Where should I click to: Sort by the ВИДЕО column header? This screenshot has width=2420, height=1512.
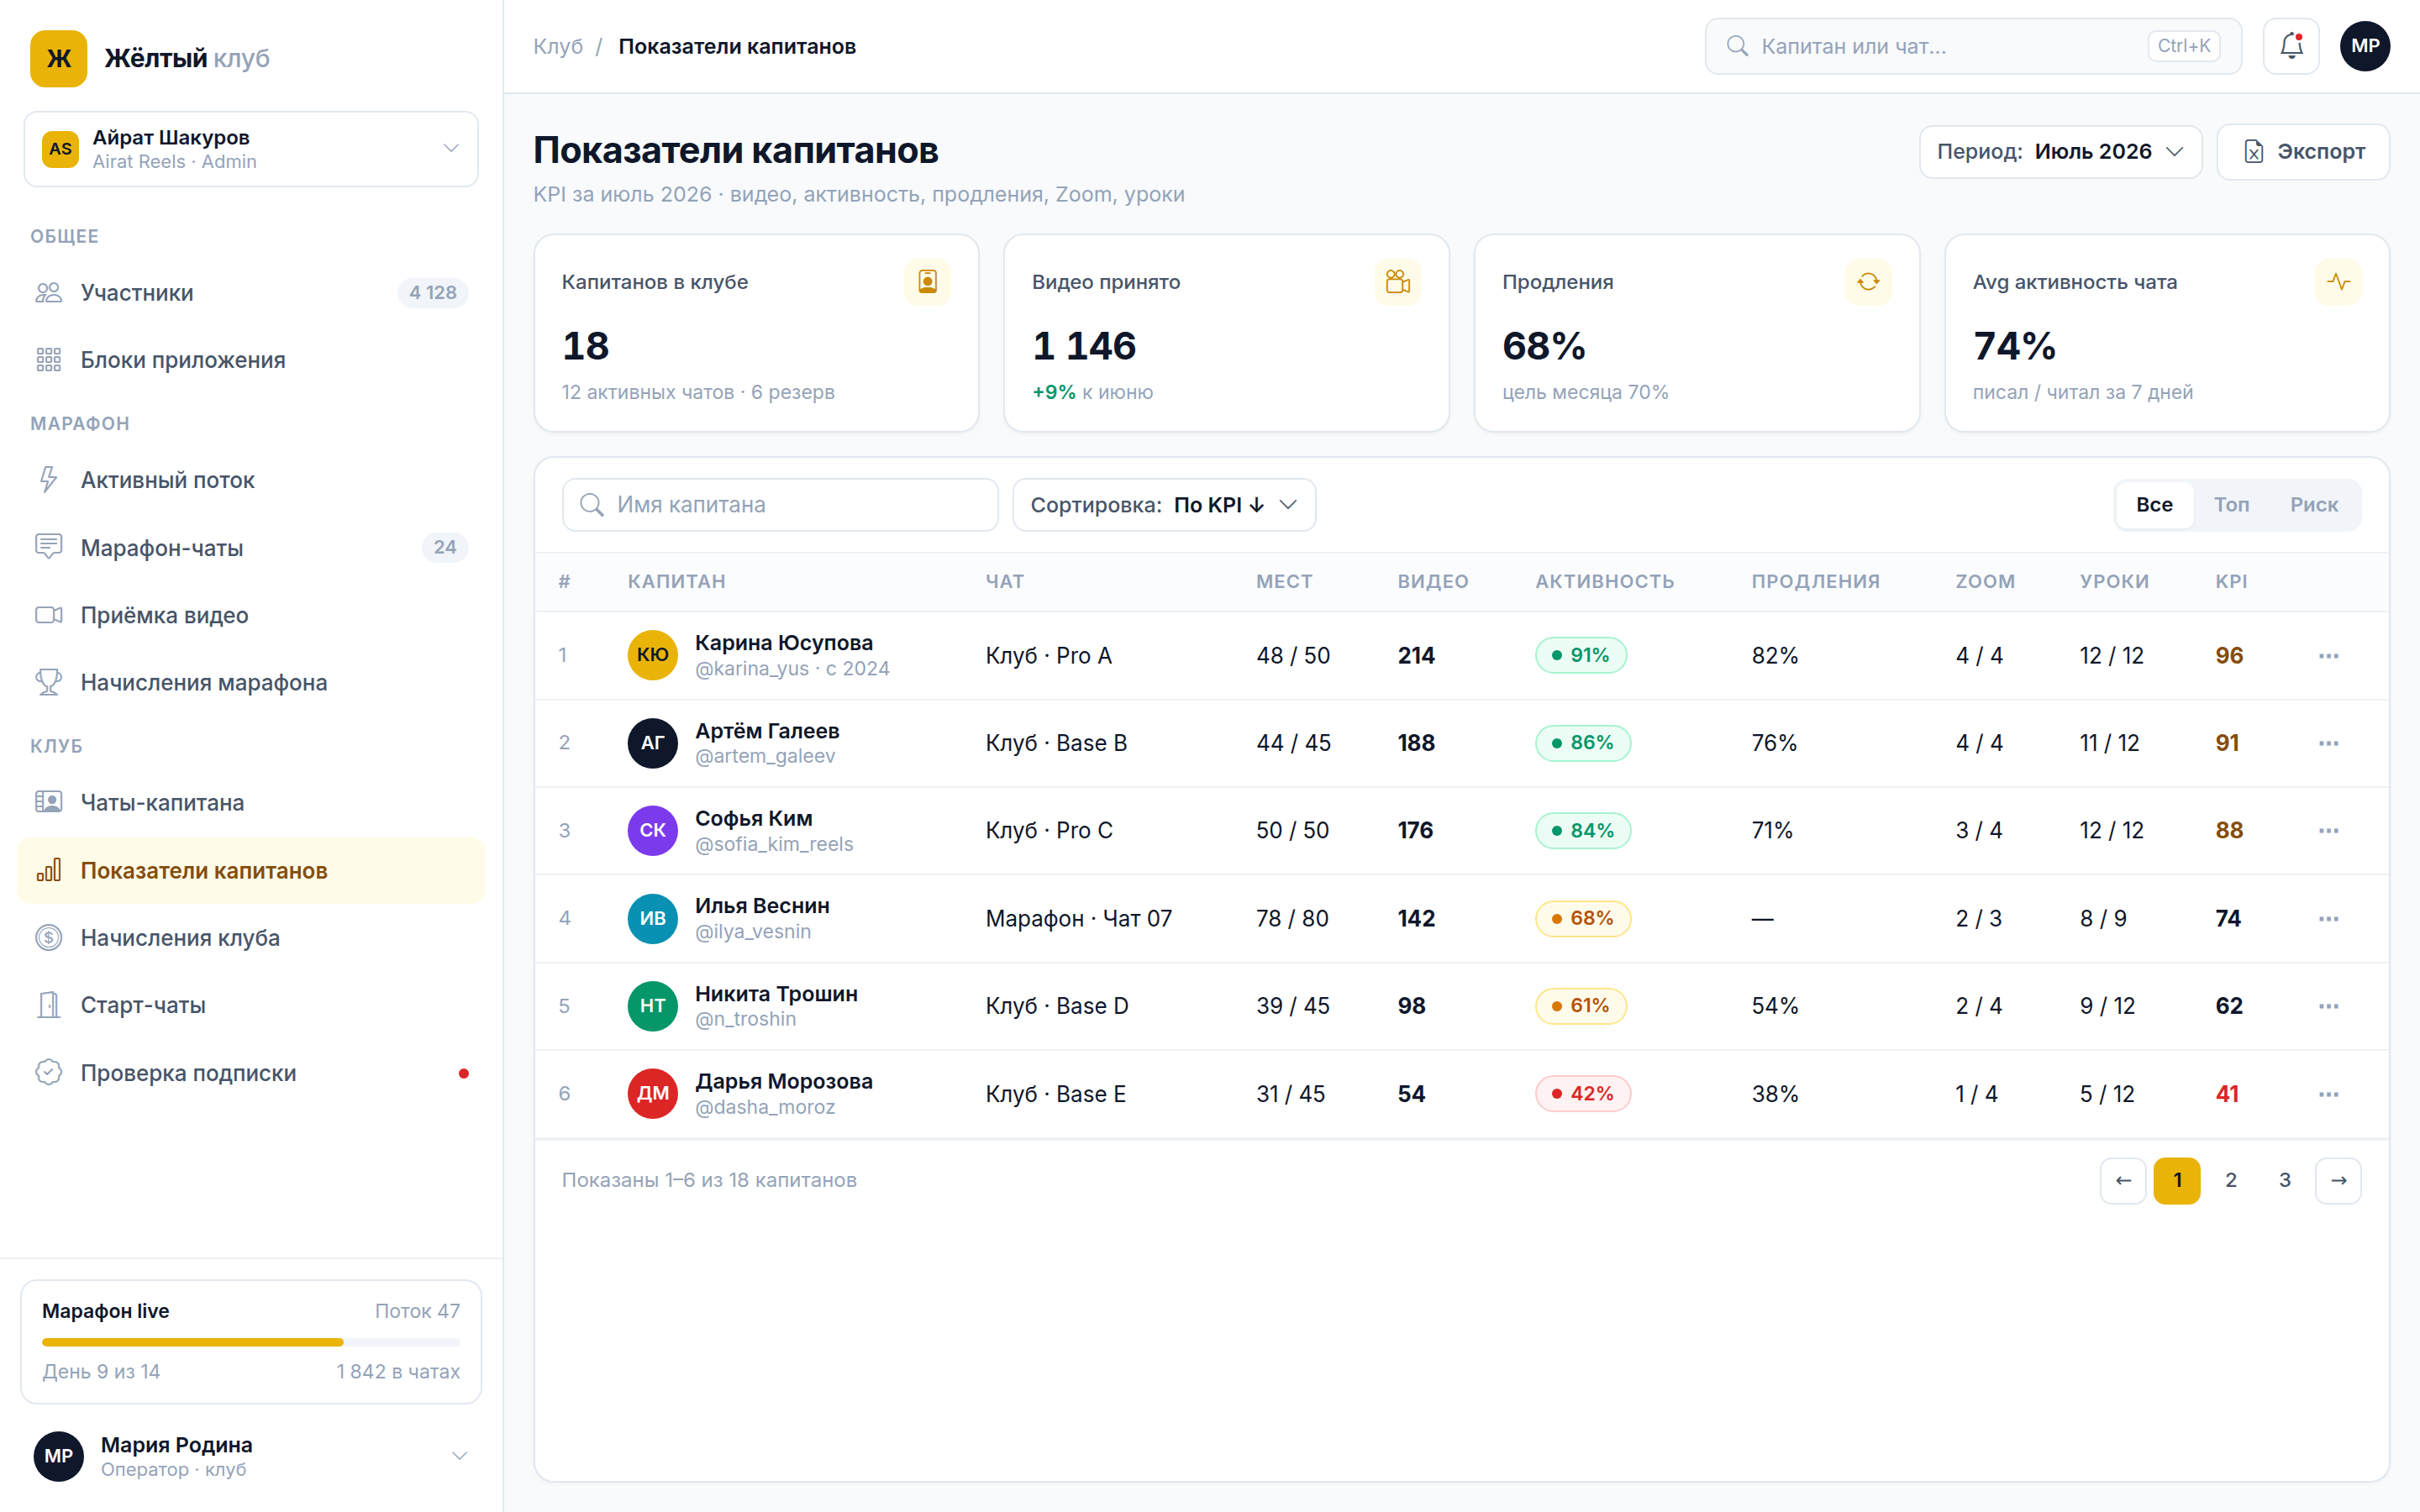(x=1433, y=581)
